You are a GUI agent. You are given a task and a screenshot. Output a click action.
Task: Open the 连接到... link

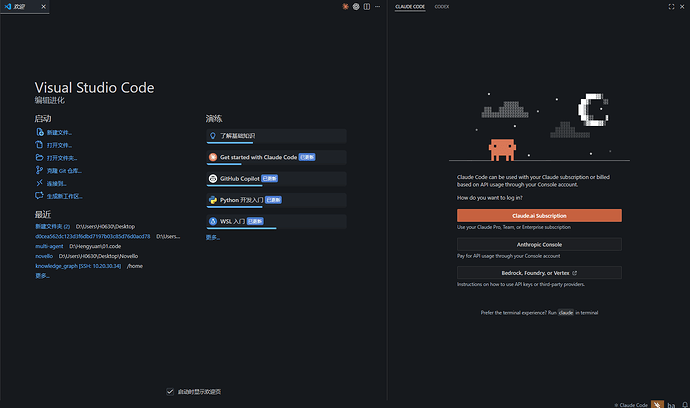[x=57, y=184]
